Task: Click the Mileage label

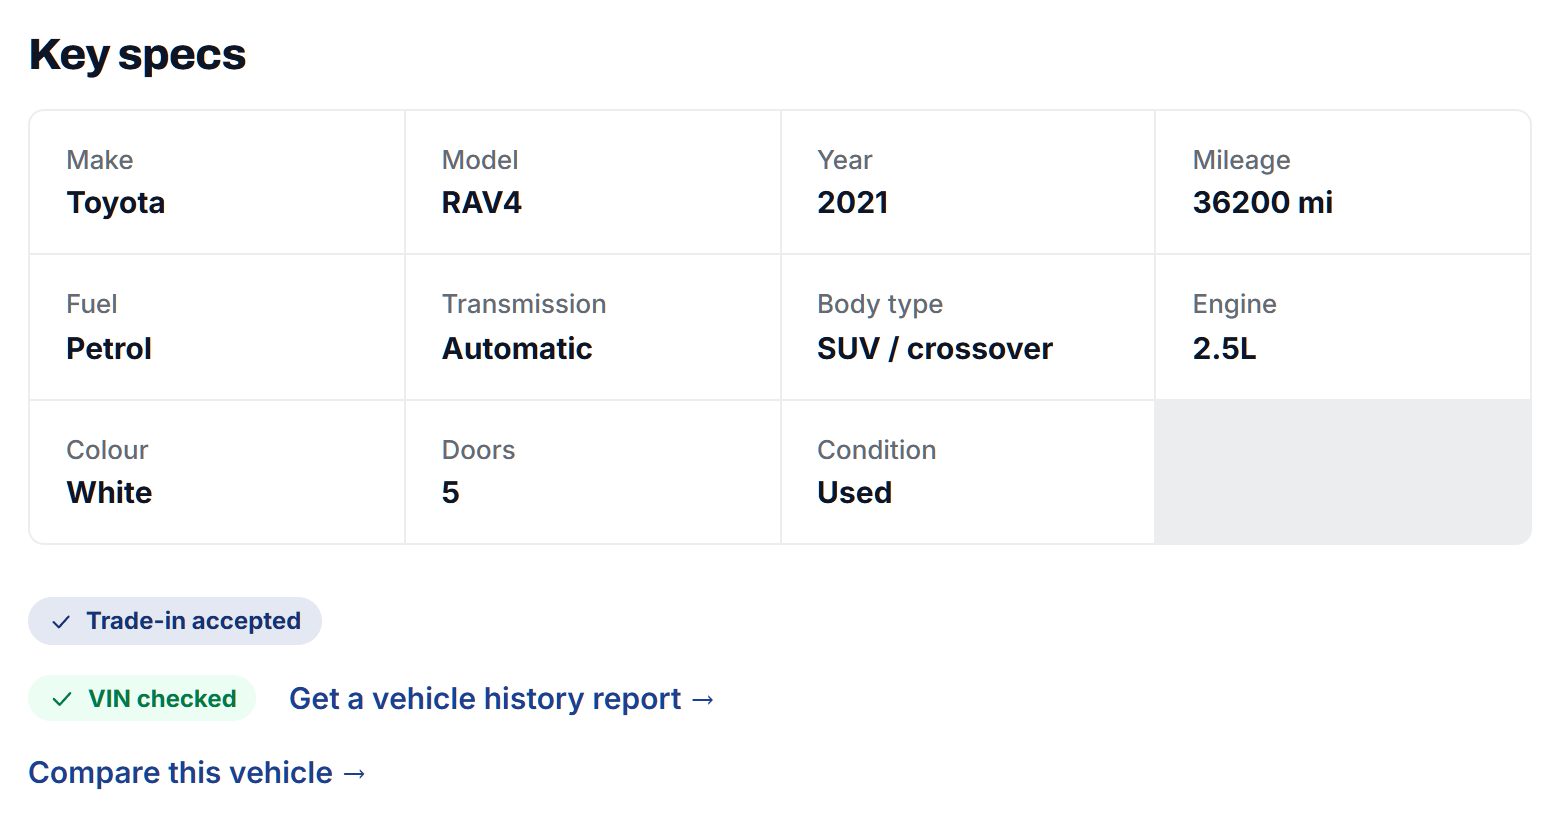Action: tap(1242, 160)
